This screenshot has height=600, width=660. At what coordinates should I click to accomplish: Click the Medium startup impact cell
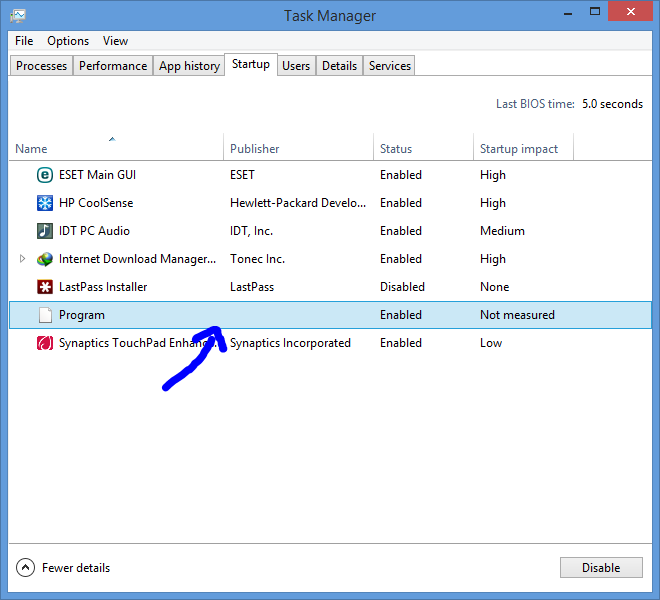[502, 231]
